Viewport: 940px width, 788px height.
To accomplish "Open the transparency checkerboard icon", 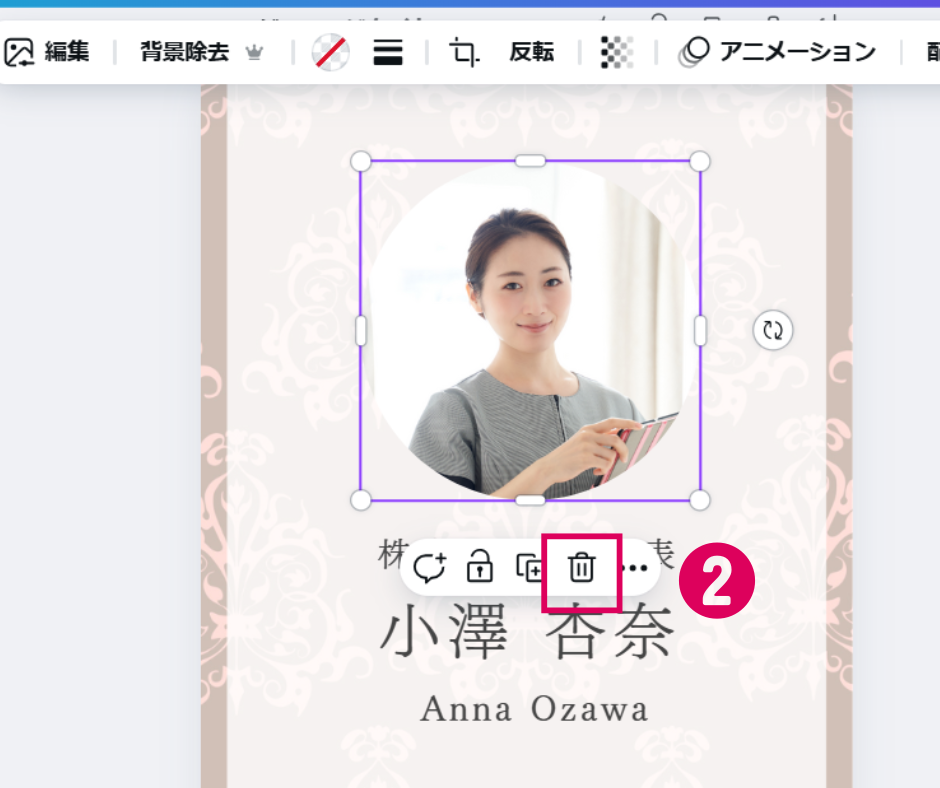I will click(x=617, y=52).
